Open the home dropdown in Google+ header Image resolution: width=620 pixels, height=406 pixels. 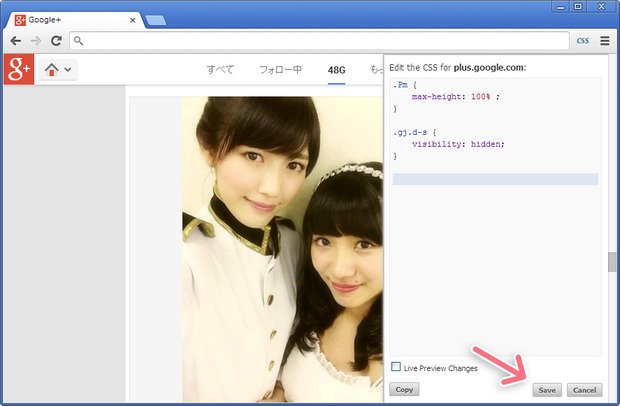[x=58, y=70]
